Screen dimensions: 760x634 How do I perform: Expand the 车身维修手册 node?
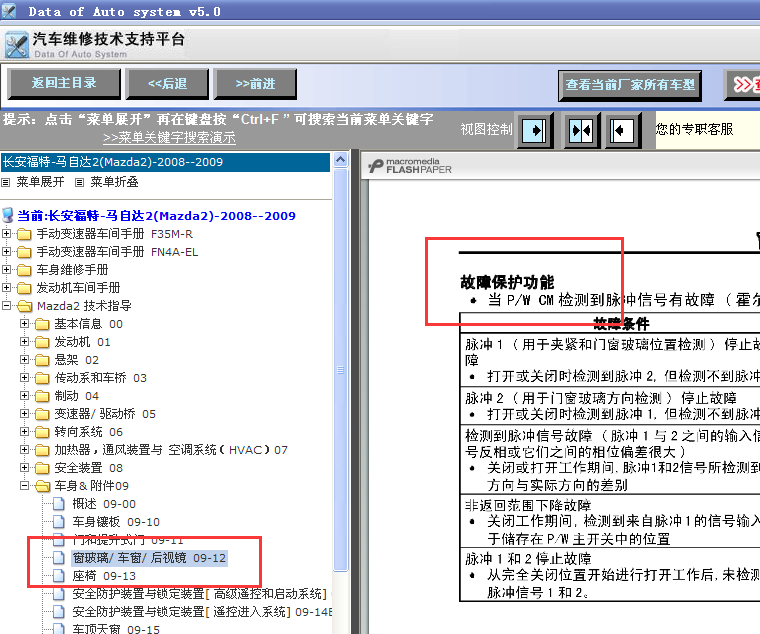pos(6,269)
